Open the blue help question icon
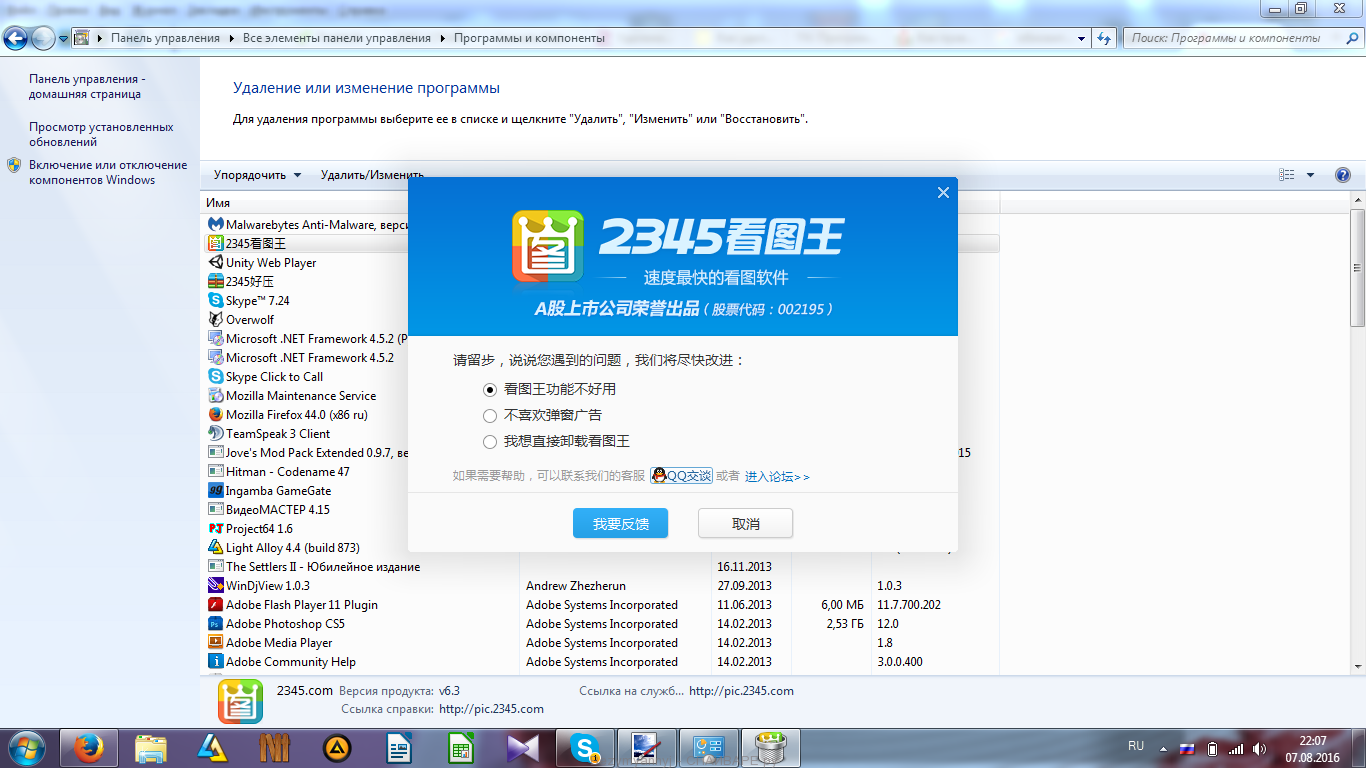Image resolution: width=1366 pixels, height=768 pixels. click(x=1343, y=175)
